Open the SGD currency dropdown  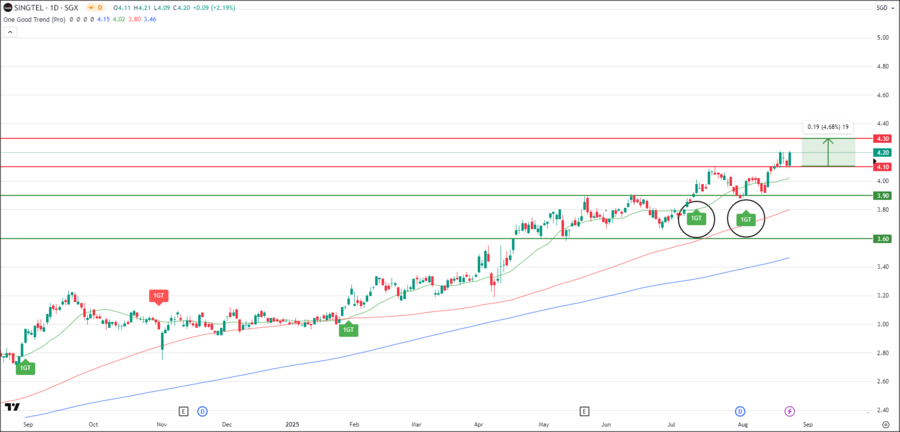tap(883, 7)
